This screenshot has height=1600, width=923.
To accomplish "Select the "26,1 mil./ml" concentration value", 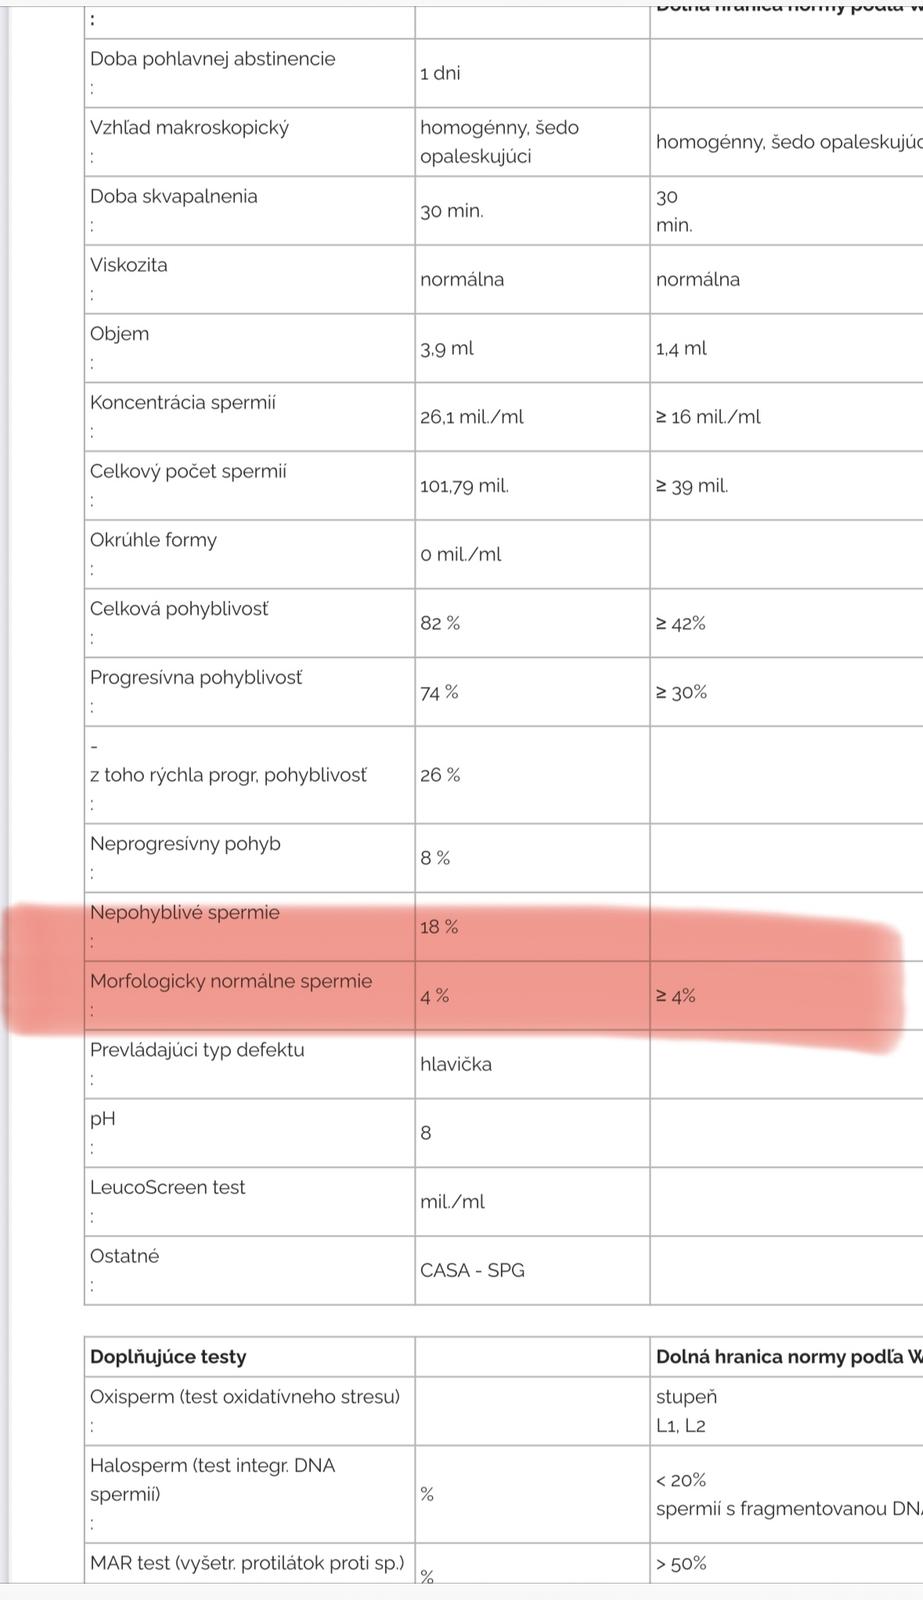I will [x=472, y=417].
